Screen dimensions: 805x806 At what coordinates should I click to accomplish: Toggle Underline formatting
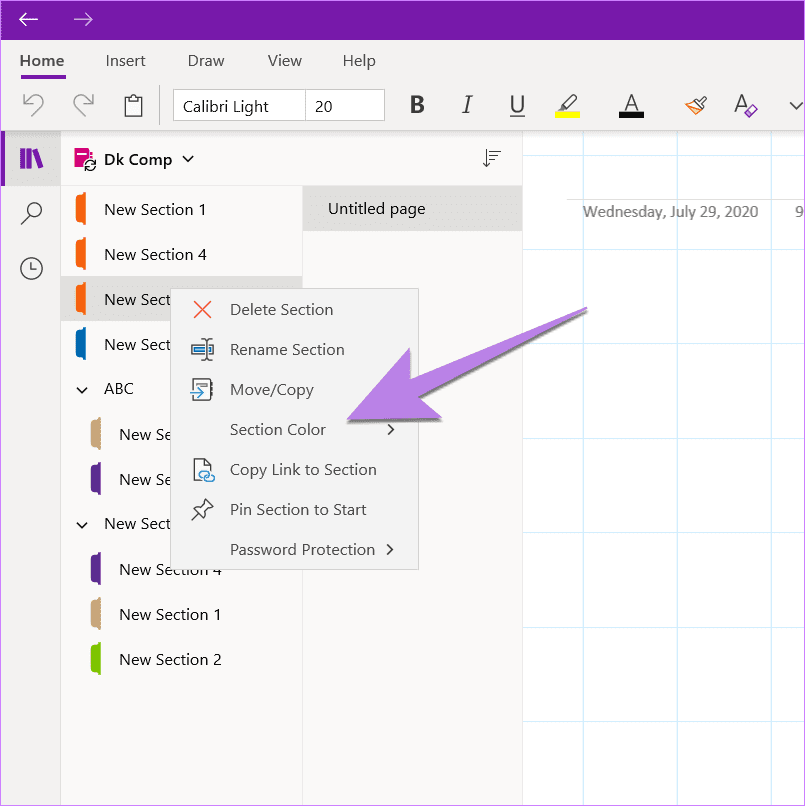click(x=517, y=106)
